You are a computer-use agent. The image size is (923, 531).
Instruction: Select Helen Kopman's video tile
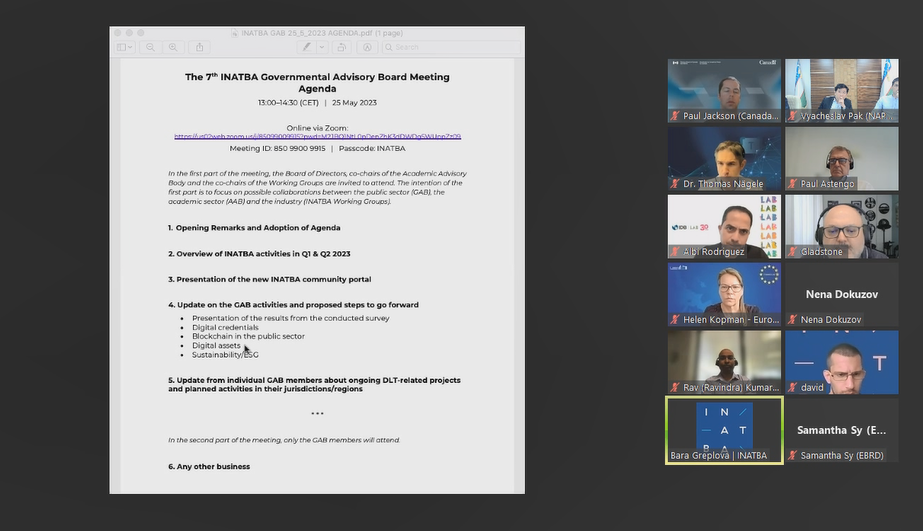click(724, 294)
